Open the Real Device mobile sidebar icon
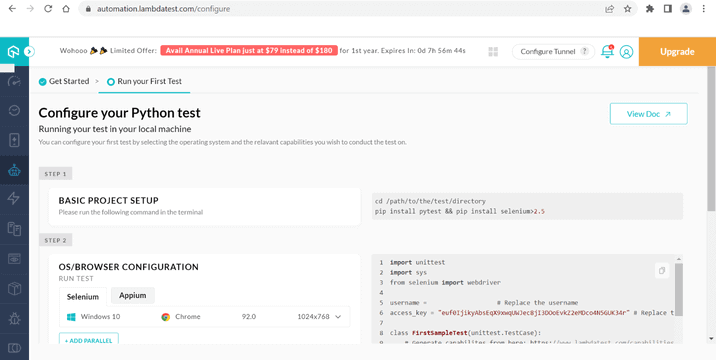This screenshot has width=716, height=360. pos(14,140)
